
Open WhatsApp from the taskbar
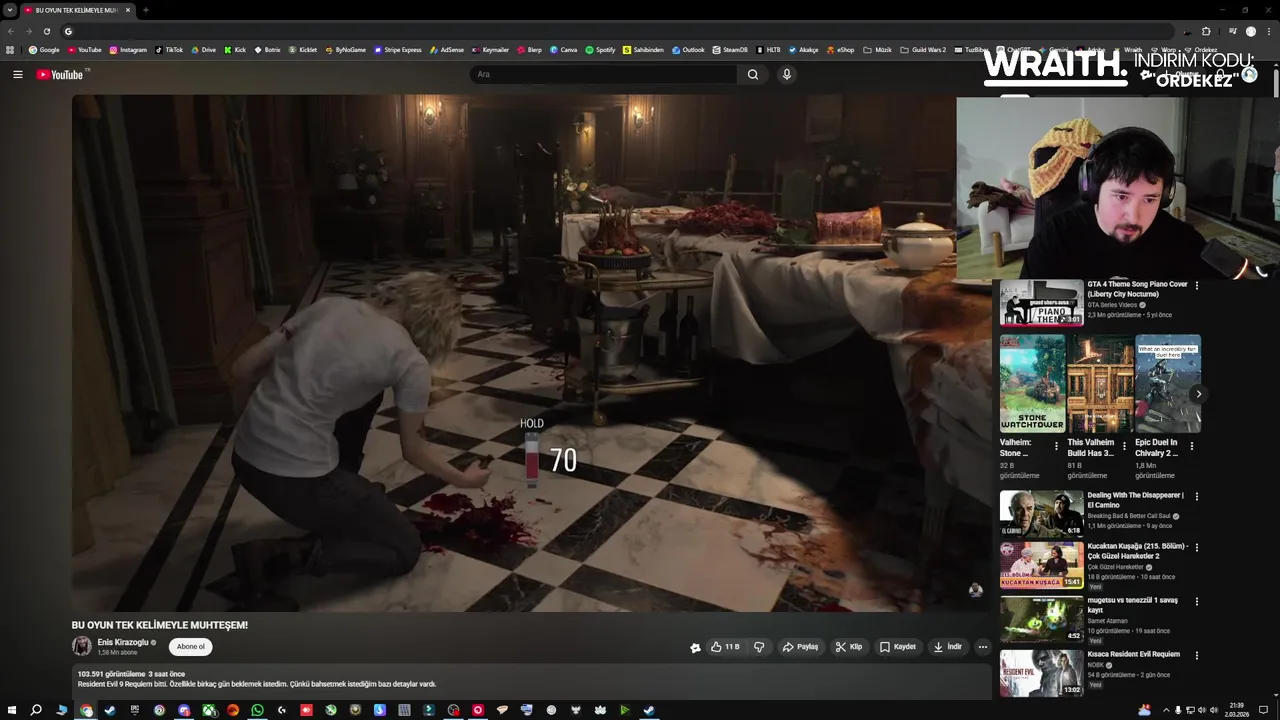click(x=257, y=710)
